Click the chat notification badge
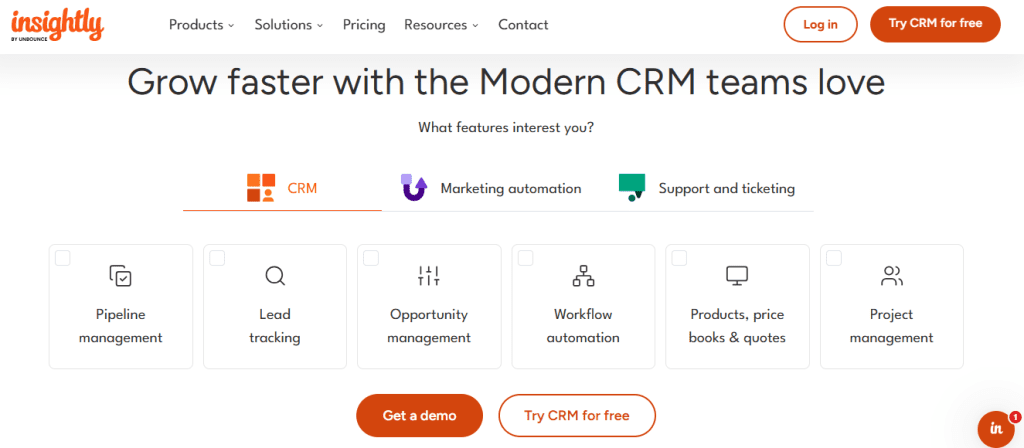The height and width of the screenshot is (448, 1024). [1015, 416]
